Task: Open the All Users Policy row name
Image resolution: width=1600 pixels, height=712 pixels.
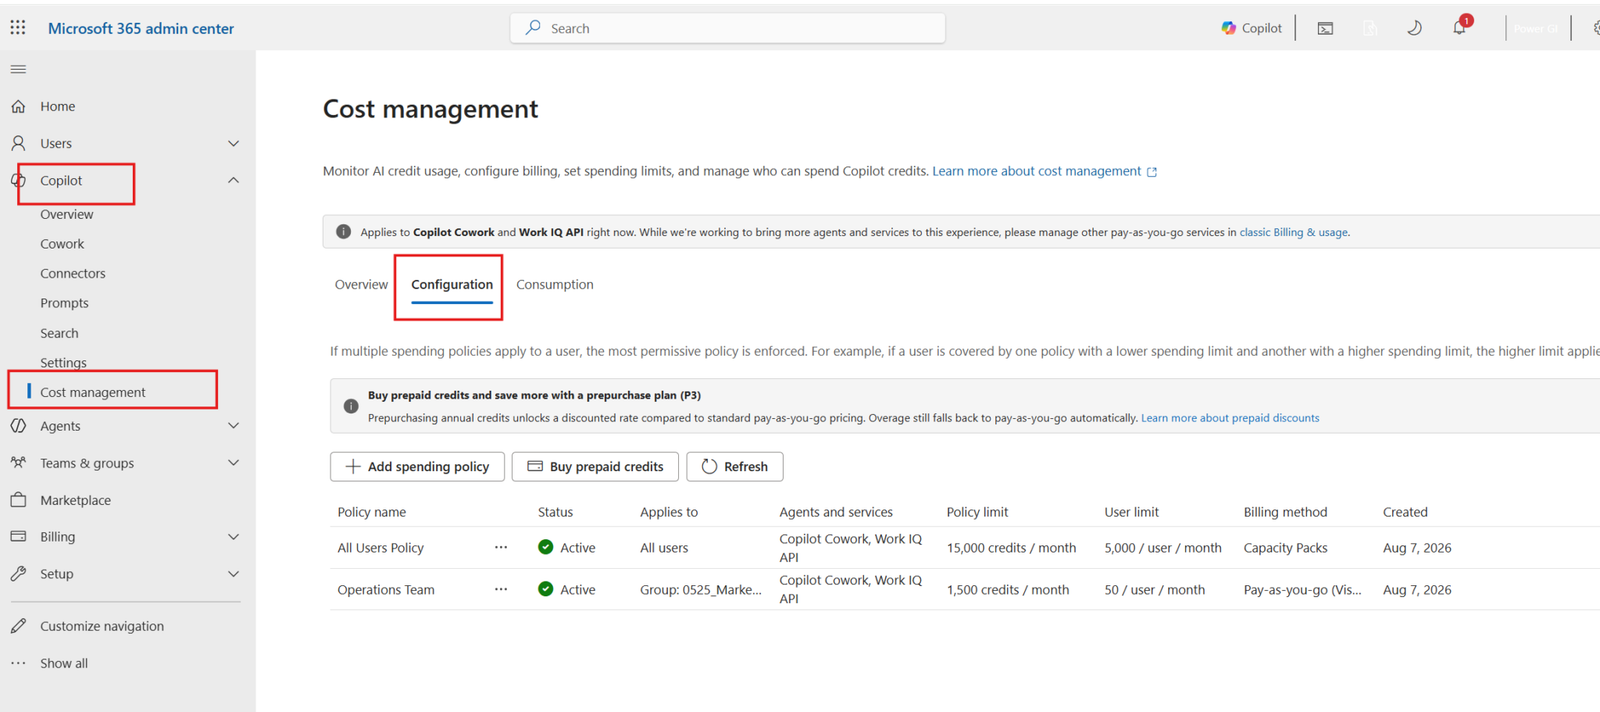Action: (381, 548)
